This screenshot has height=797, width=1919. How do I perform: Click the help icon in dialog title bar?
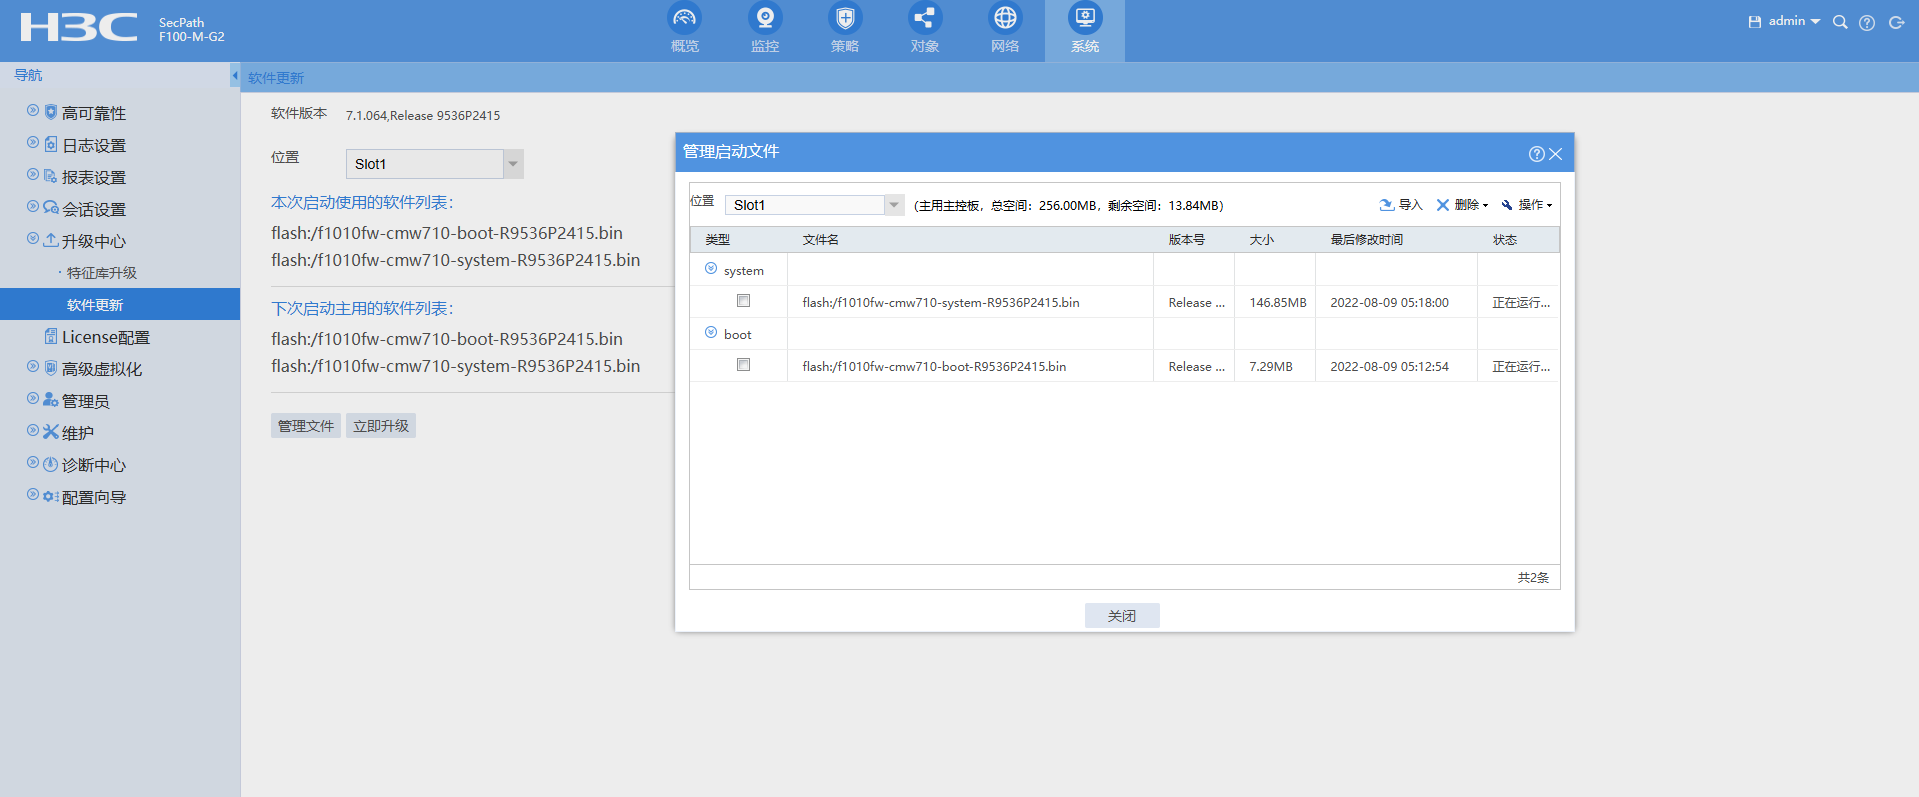[1536, 154]
